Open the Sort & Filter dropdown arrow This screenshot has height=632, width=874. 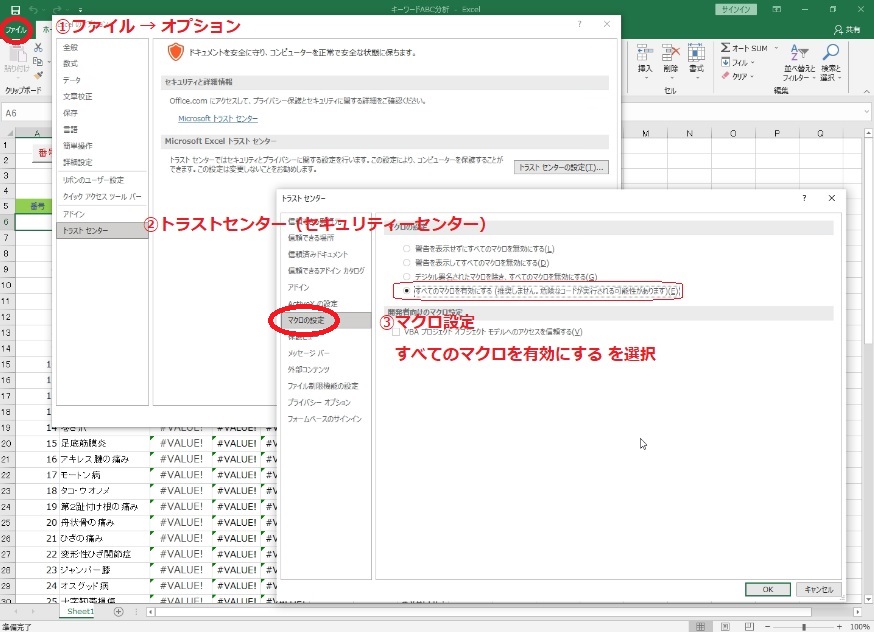click(814, 78)
